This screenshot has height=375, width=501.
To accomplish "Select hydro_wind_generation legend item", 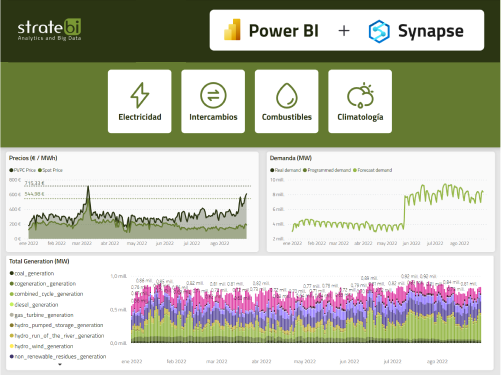I will [x=41, y=346].
